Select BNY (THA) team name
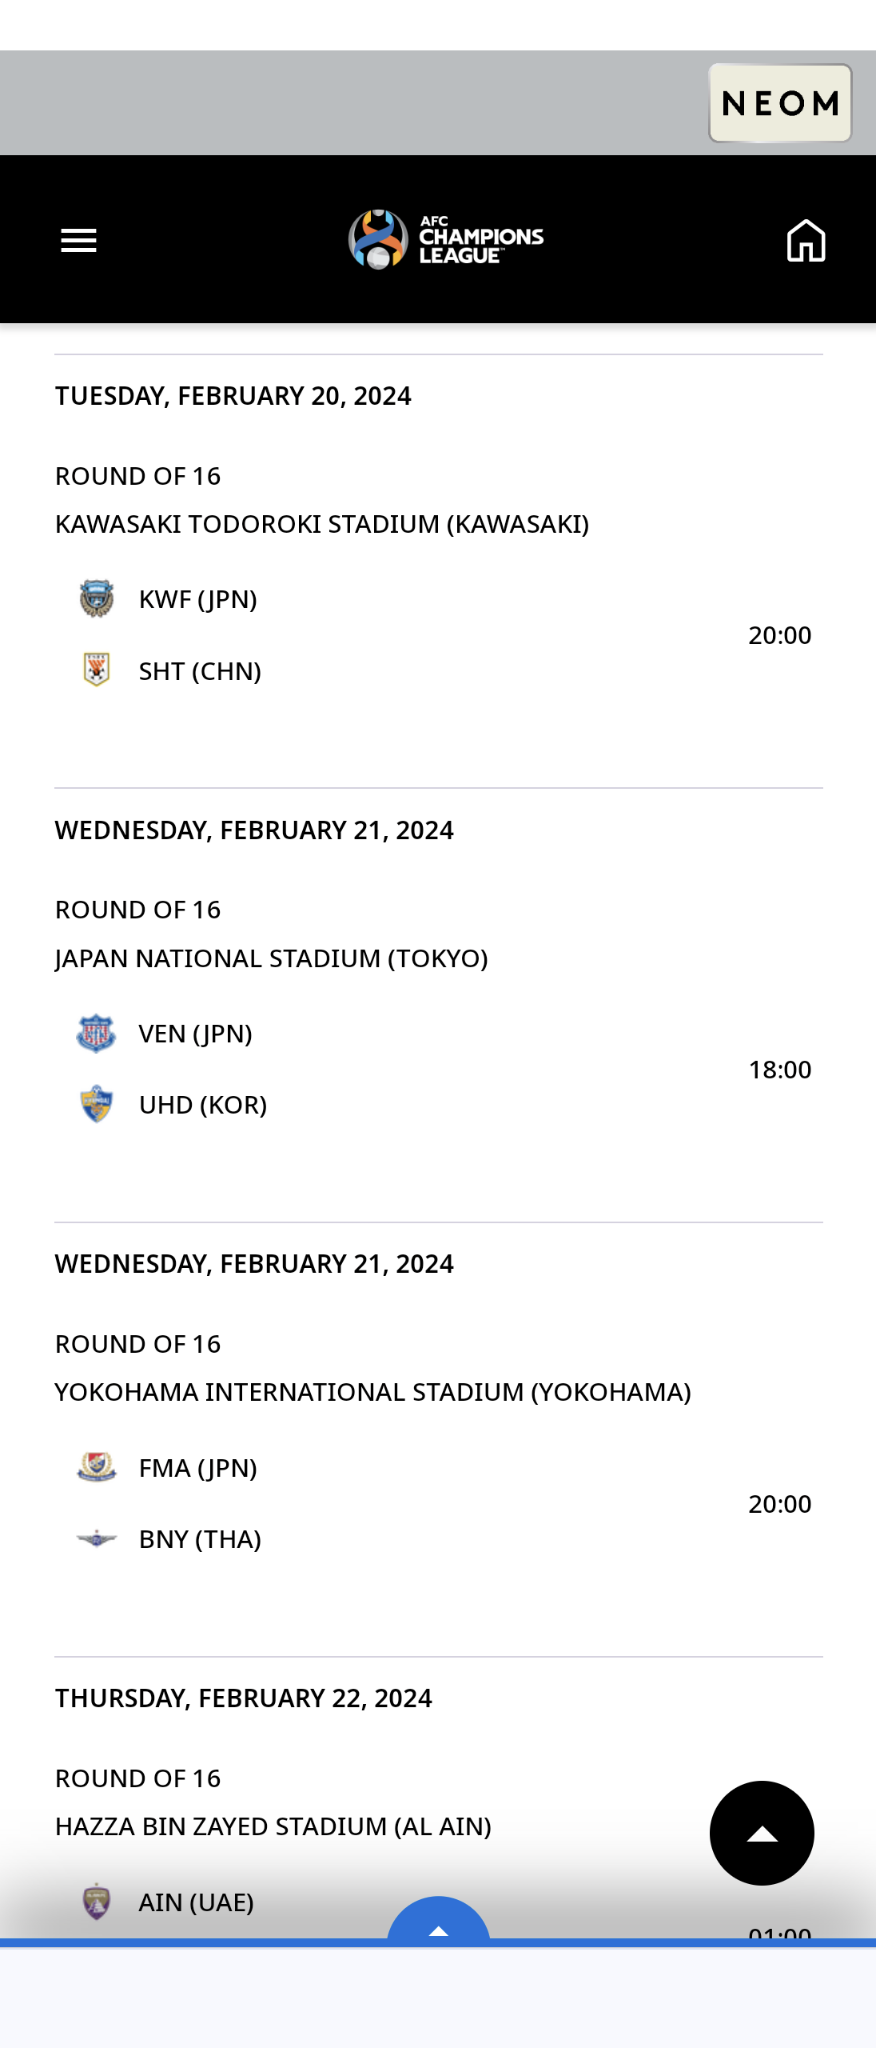This screenshot has width=876, height=2048. pyautogui.click(x=200, y=1539)
